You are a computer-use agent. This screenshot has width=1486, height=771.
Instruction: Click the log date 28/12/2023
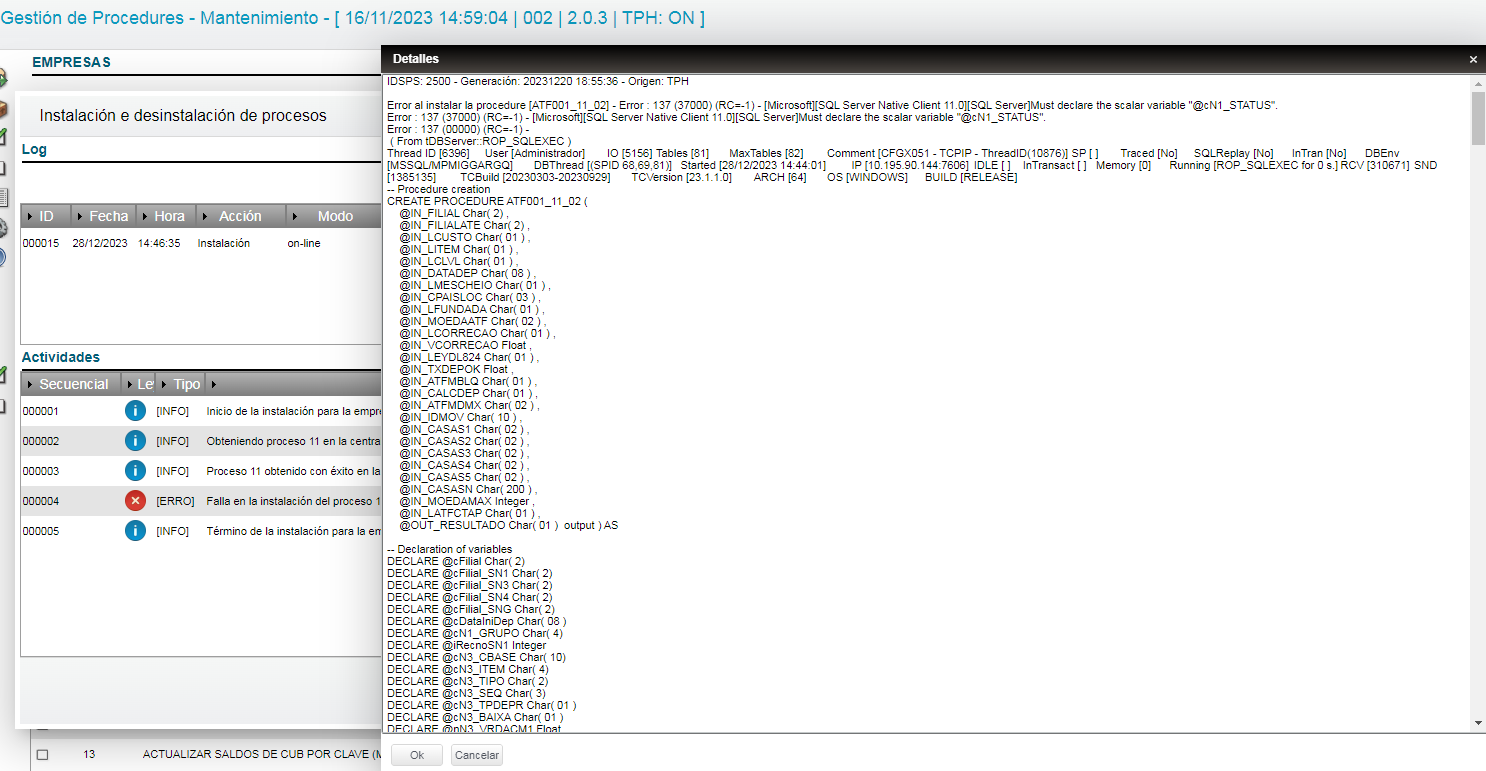pos(100,243)
